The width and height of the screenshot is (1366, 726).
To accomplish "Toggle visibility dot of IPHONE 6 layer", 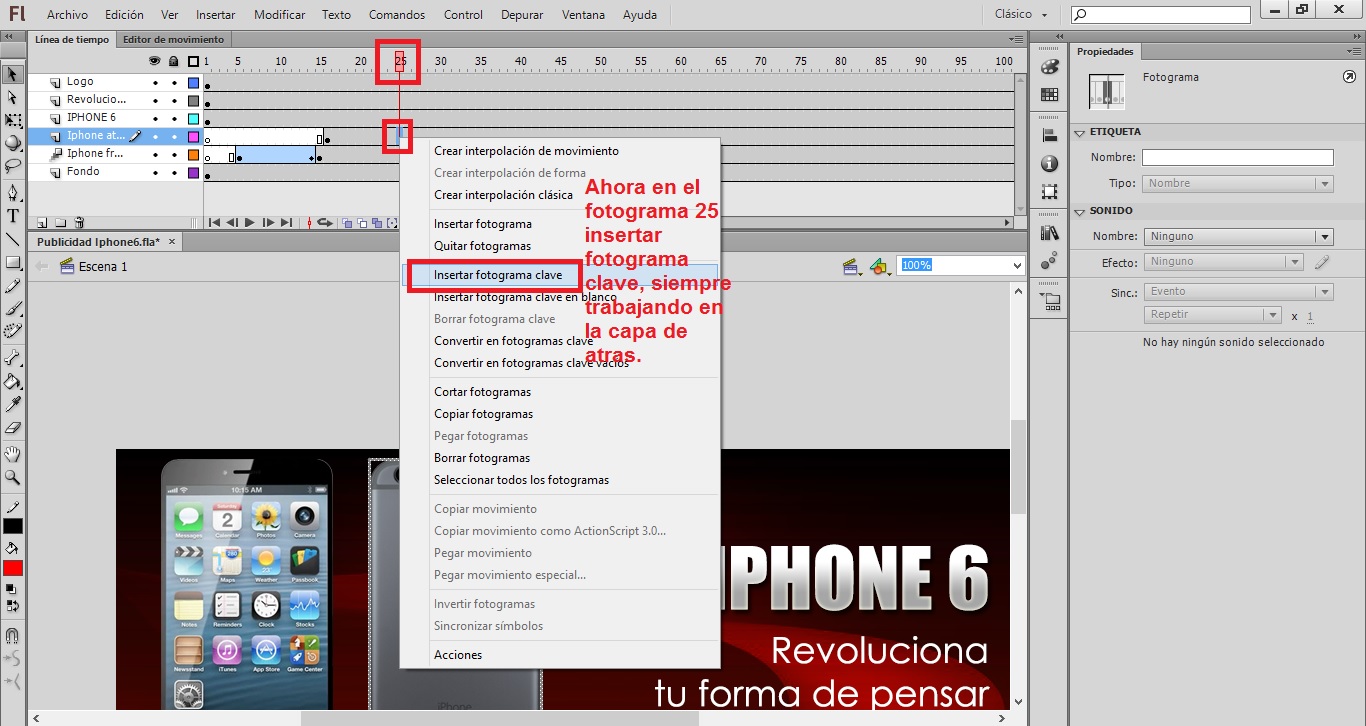I will tap(155, 118).
